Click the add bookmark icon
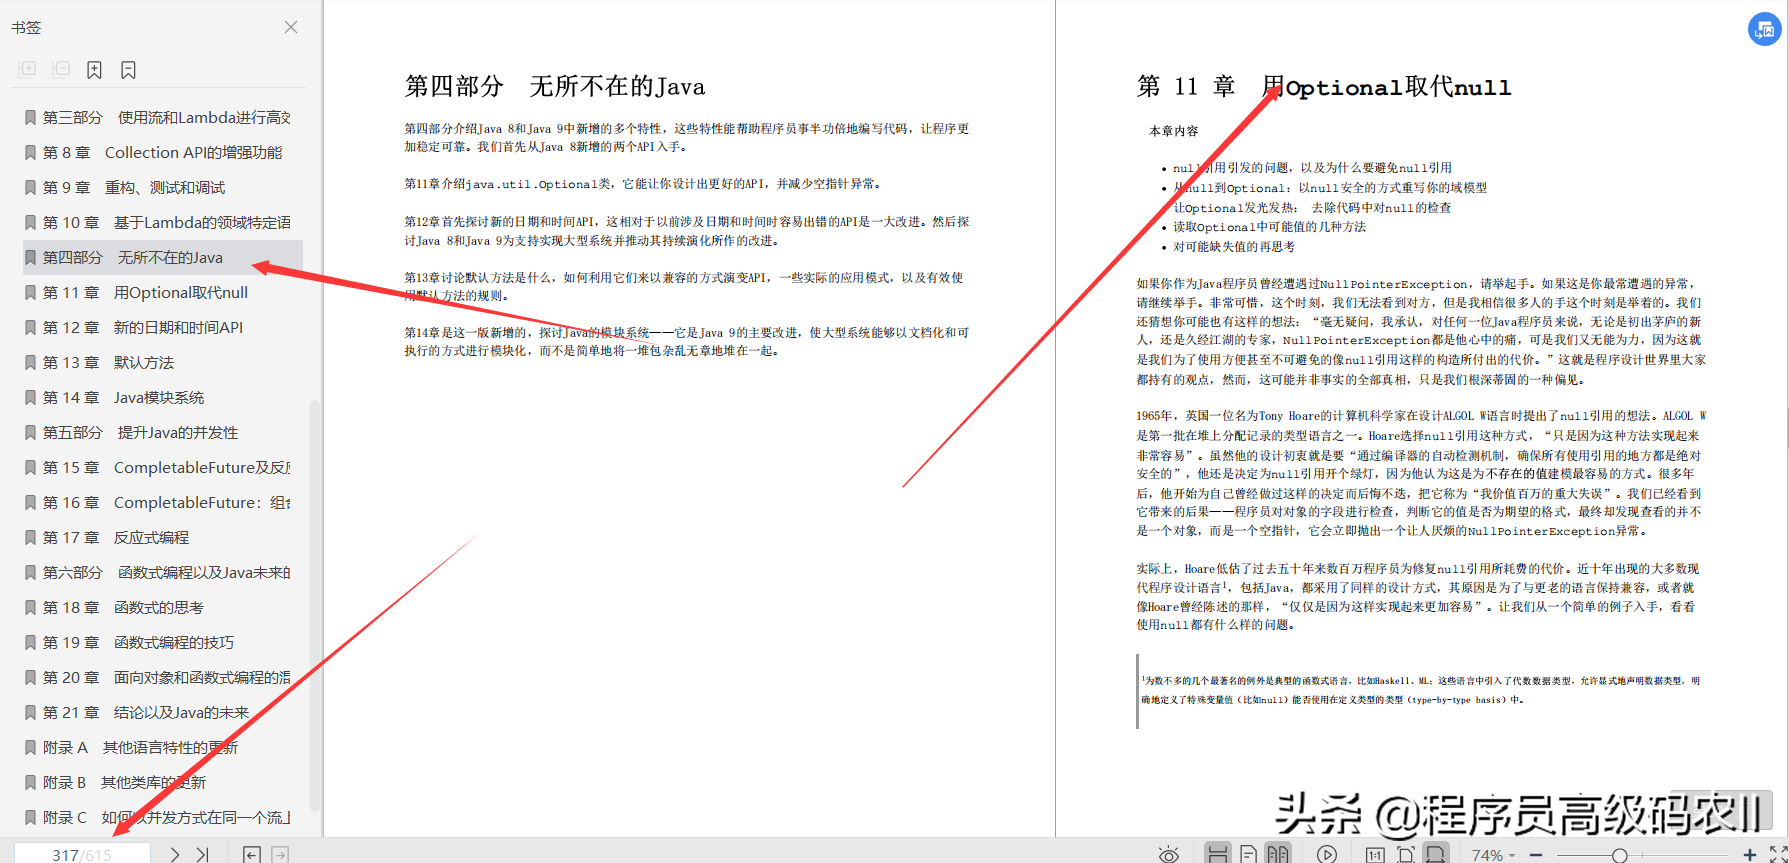The image size is (1789, 863). [94, 69]
